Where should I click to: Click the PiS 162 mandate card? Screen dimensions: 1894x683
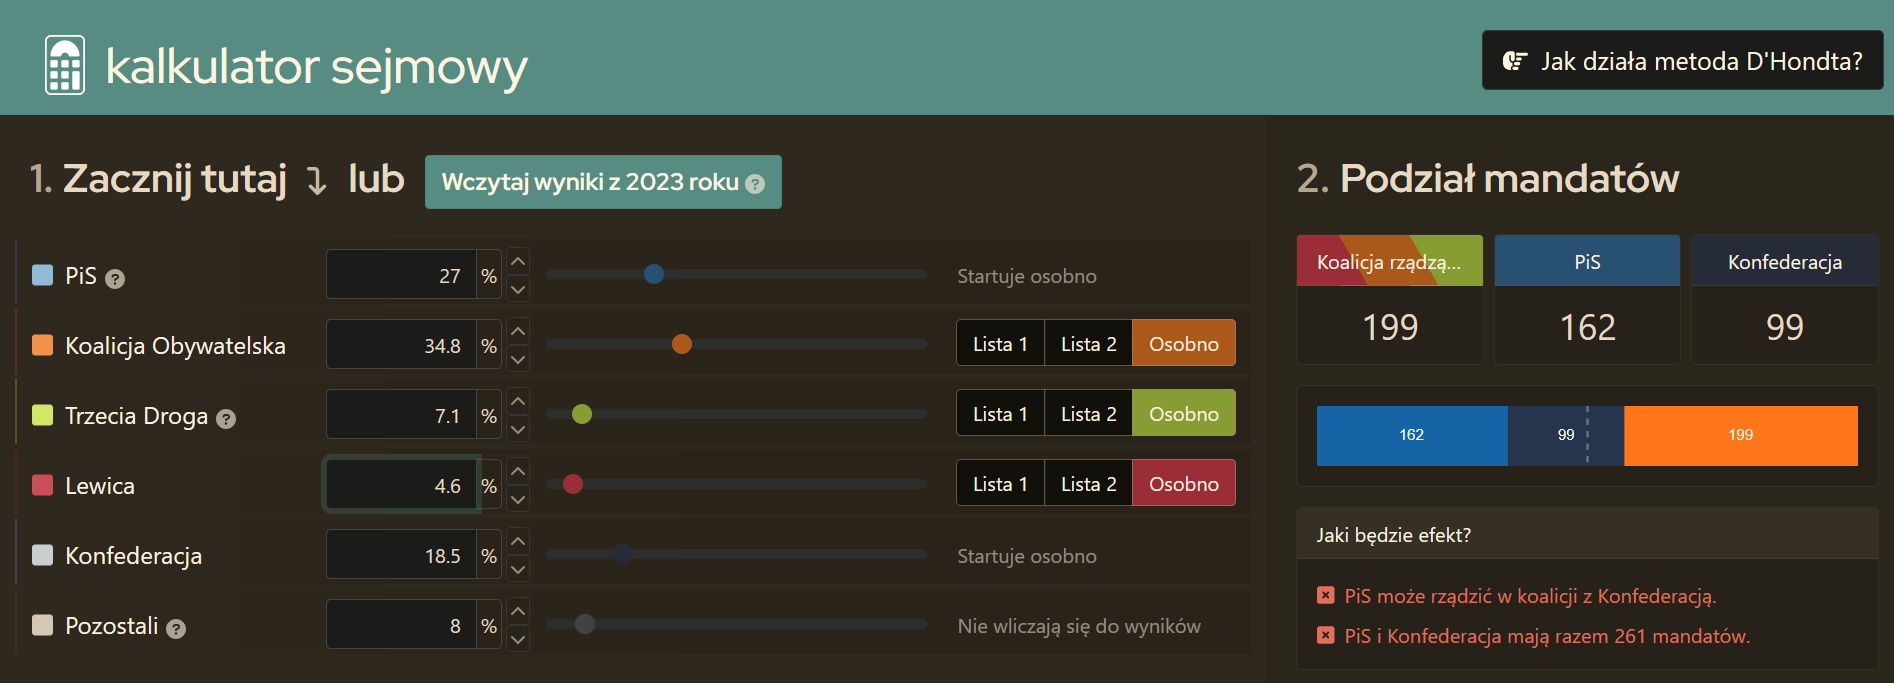(x=1587, y=299)
